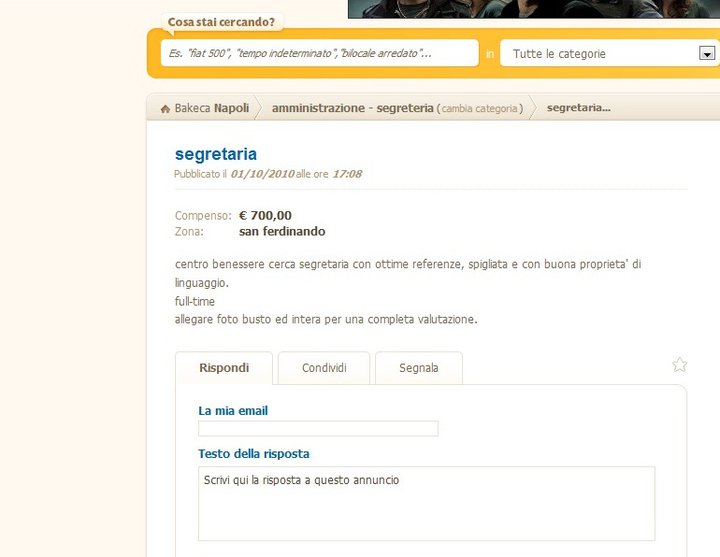Click the Testo della risposta text area
The height and width of the screenshot is (557, 720).
(x=427, y=504)
